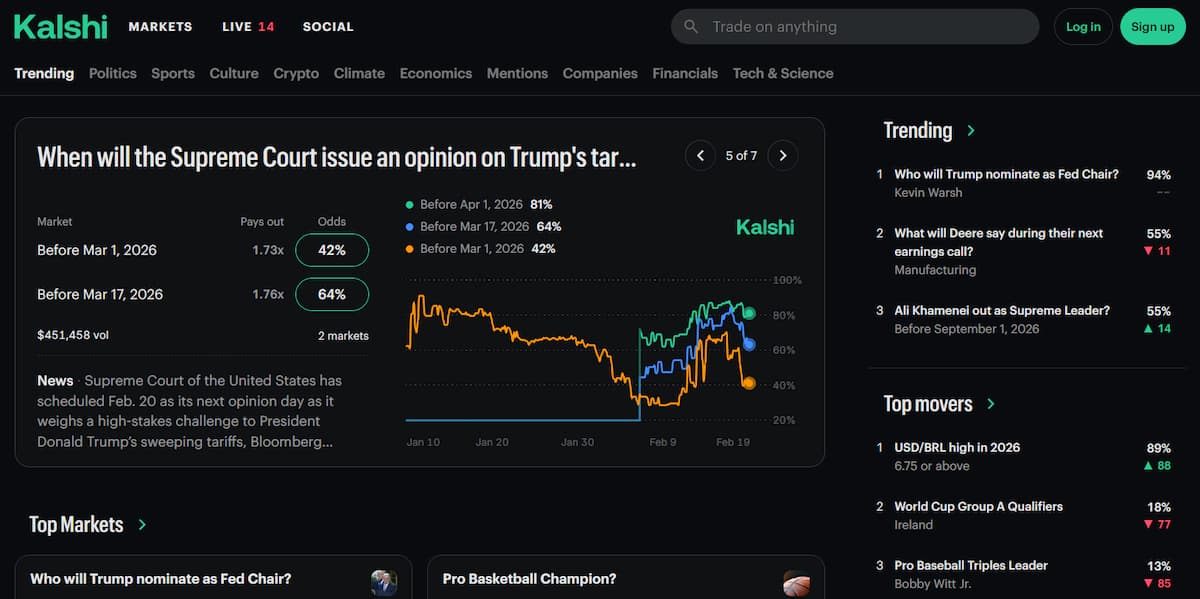
Task: Click the blue 'Before Mar 17, 2026' legend dot
Action: click(x=409, y=226)
